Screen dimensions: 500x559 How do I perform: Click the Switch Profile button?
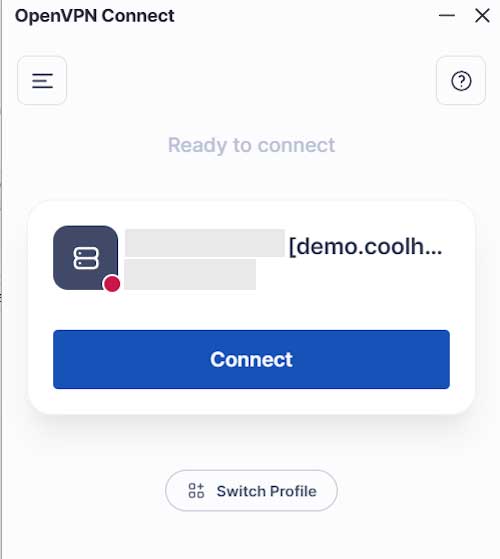(x=251, y=491)
